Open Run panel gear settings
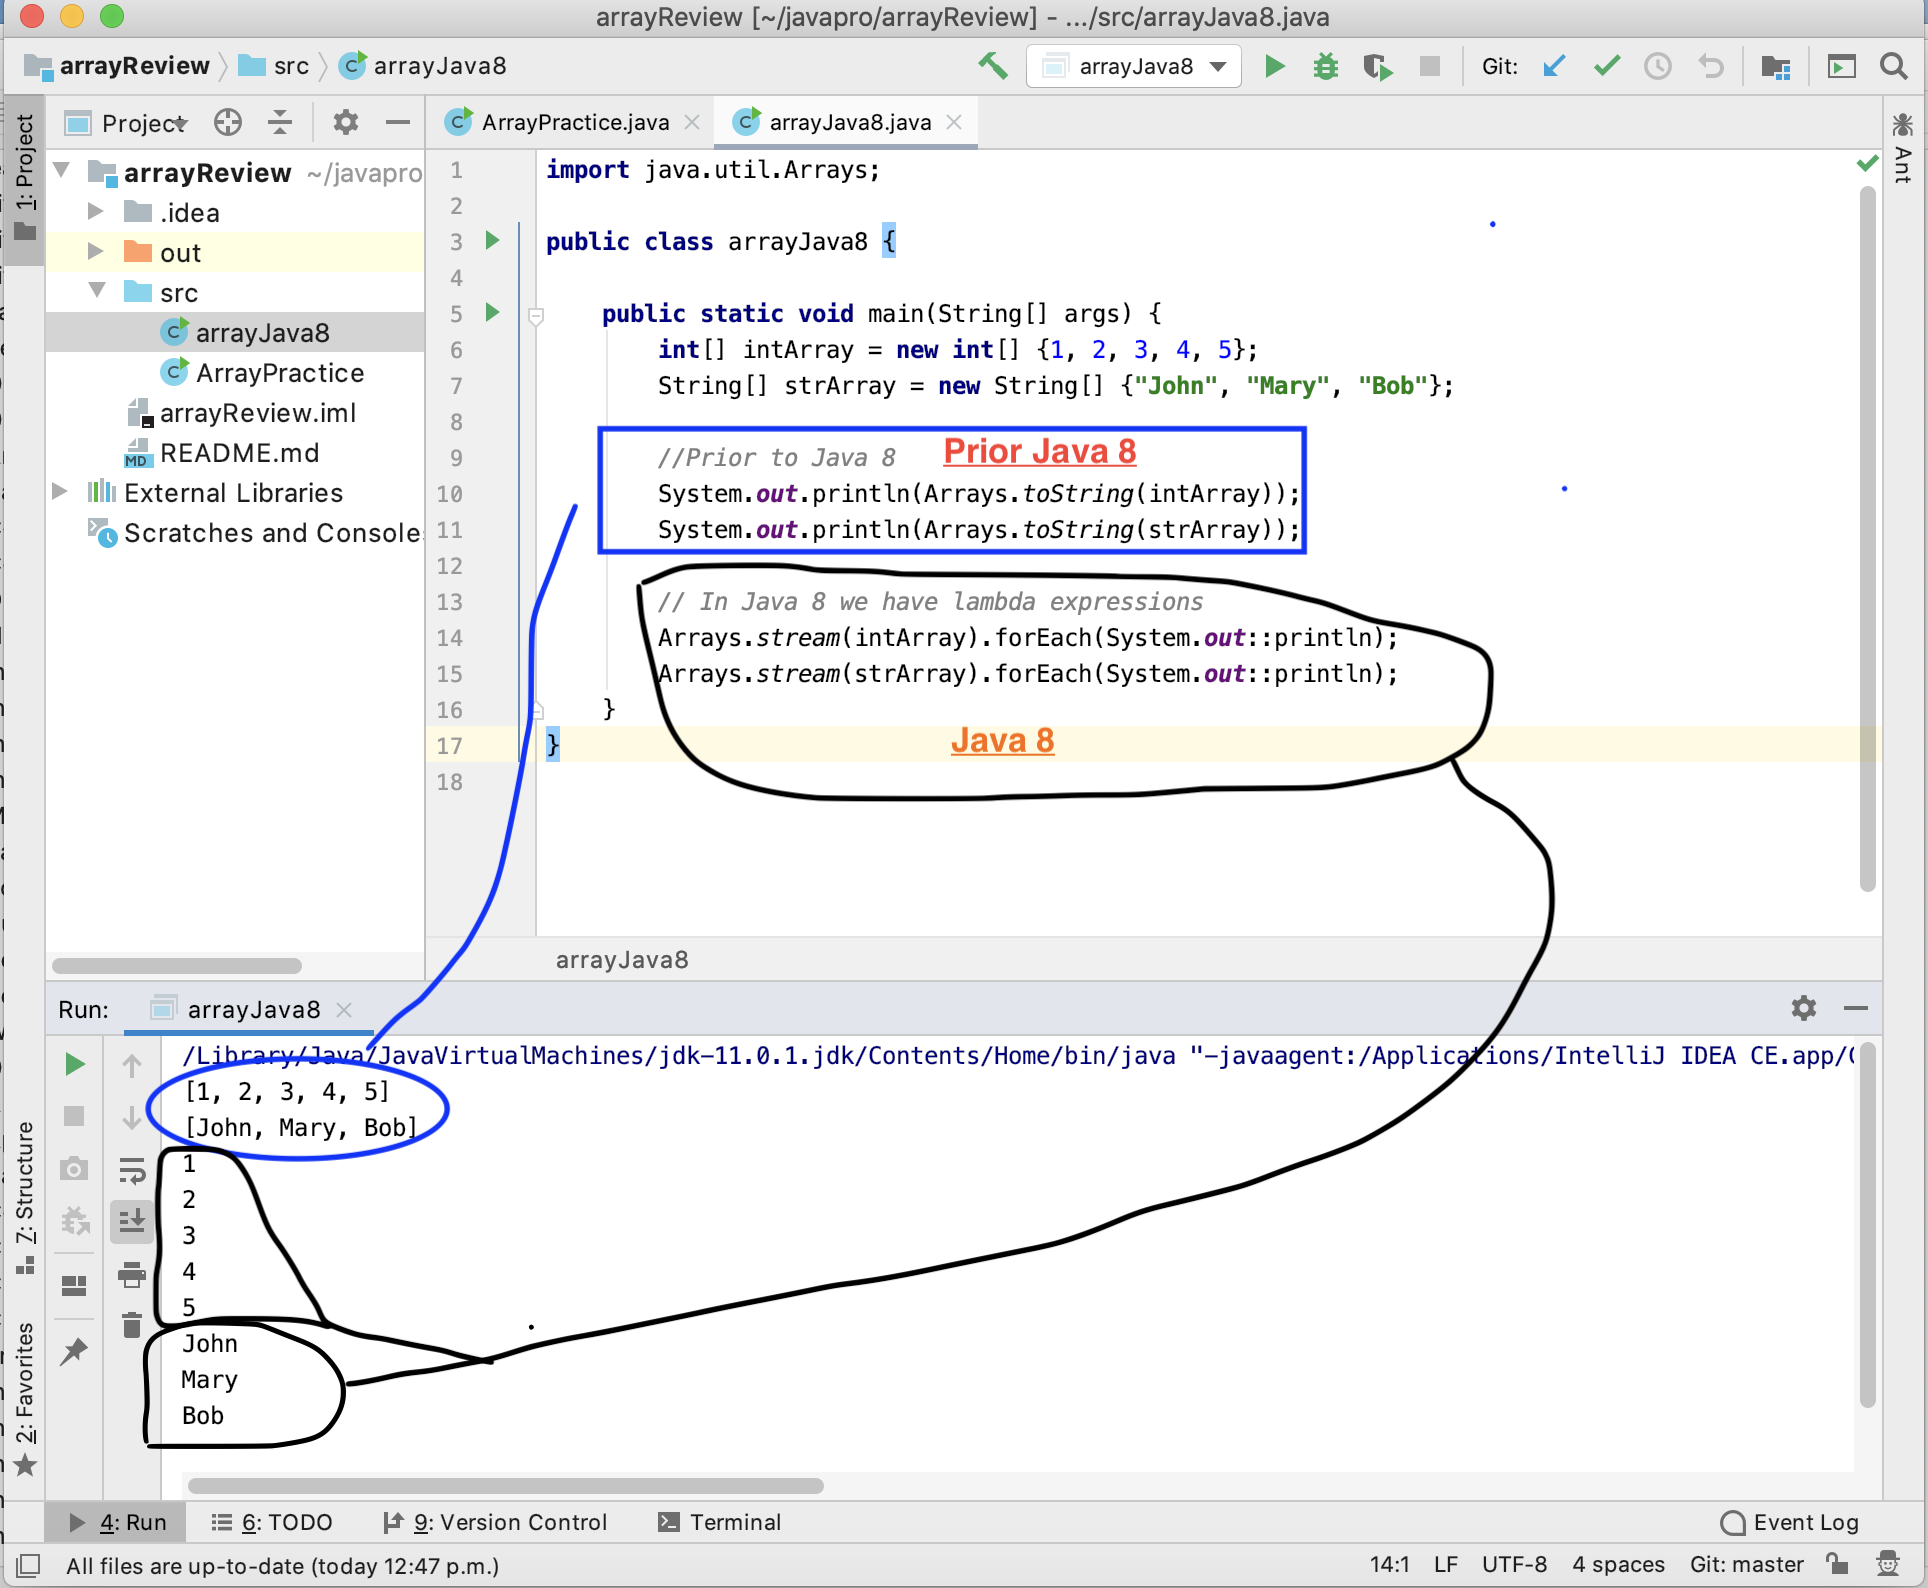 [1803, 1008]
